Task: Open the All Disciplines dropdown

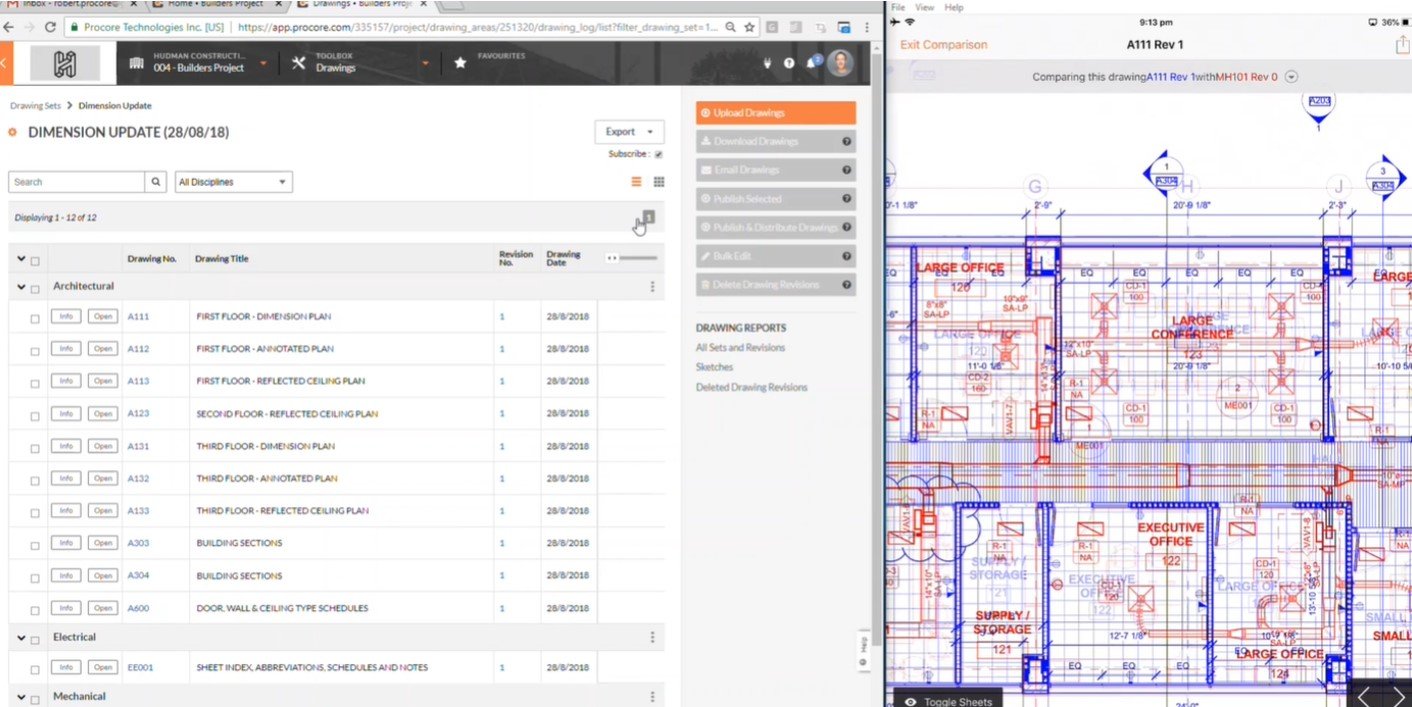Action: (x=233, y=182)
